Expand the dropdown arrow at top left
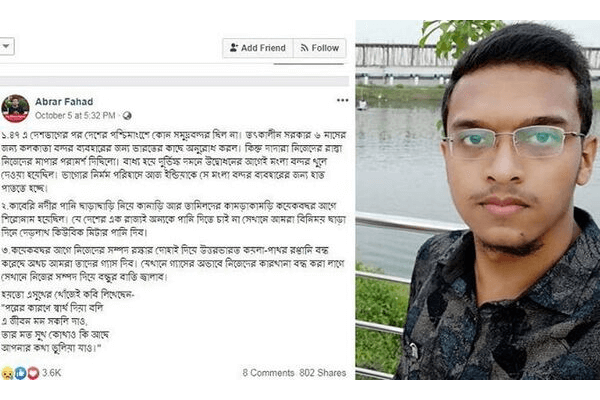Viewport: 600px width, 400px height. [x=7, y=46]
